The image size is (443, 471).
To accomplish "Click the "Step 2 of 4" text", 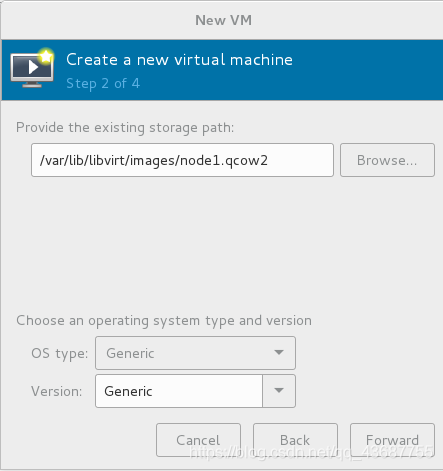I will (x=103, y=83).
